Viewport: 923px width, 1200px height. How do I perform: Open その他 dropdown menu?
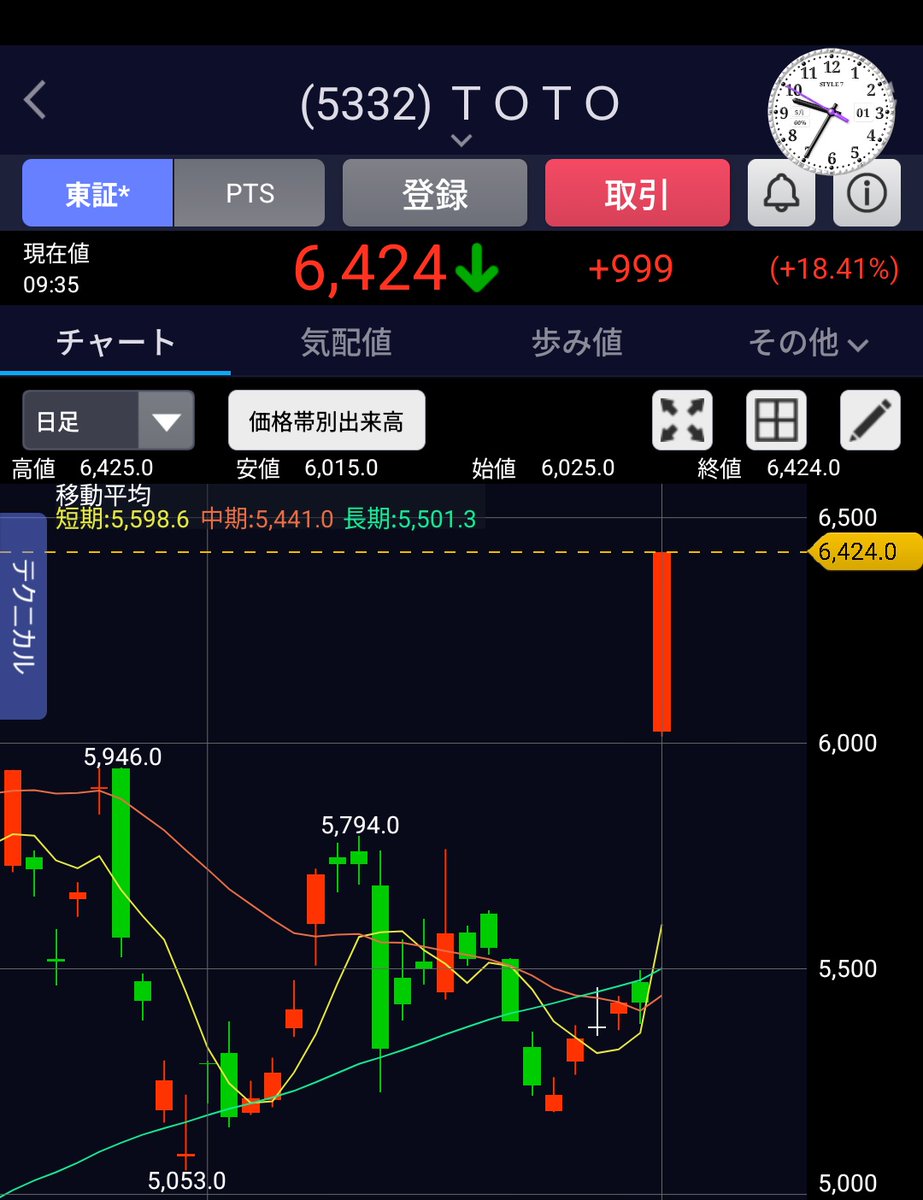pyautogui.click(x=808, y=343)
